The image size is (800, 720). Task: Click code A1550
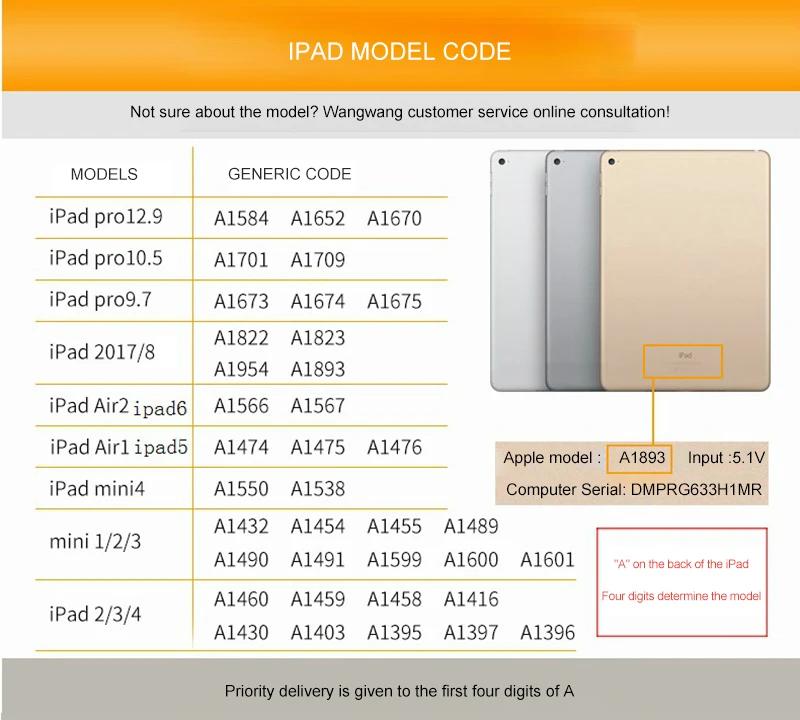coord(241,489)
